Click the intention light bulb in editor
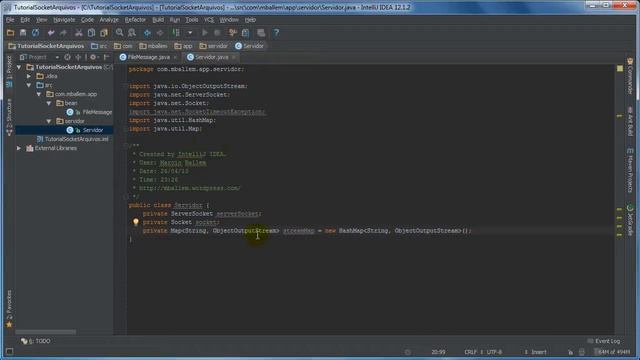640x360 pixels. click(136, 222)
